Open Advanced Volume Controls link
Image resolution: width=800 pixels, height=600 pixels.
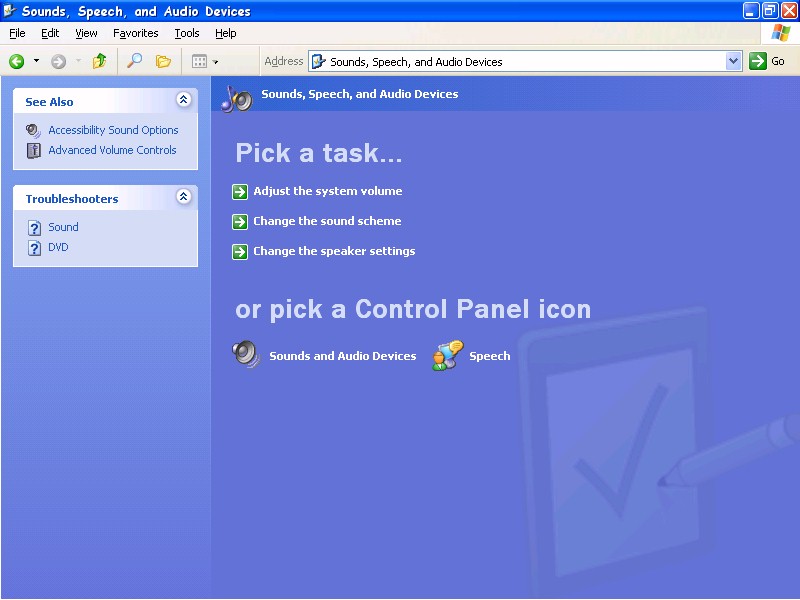[x=112, y=150]
